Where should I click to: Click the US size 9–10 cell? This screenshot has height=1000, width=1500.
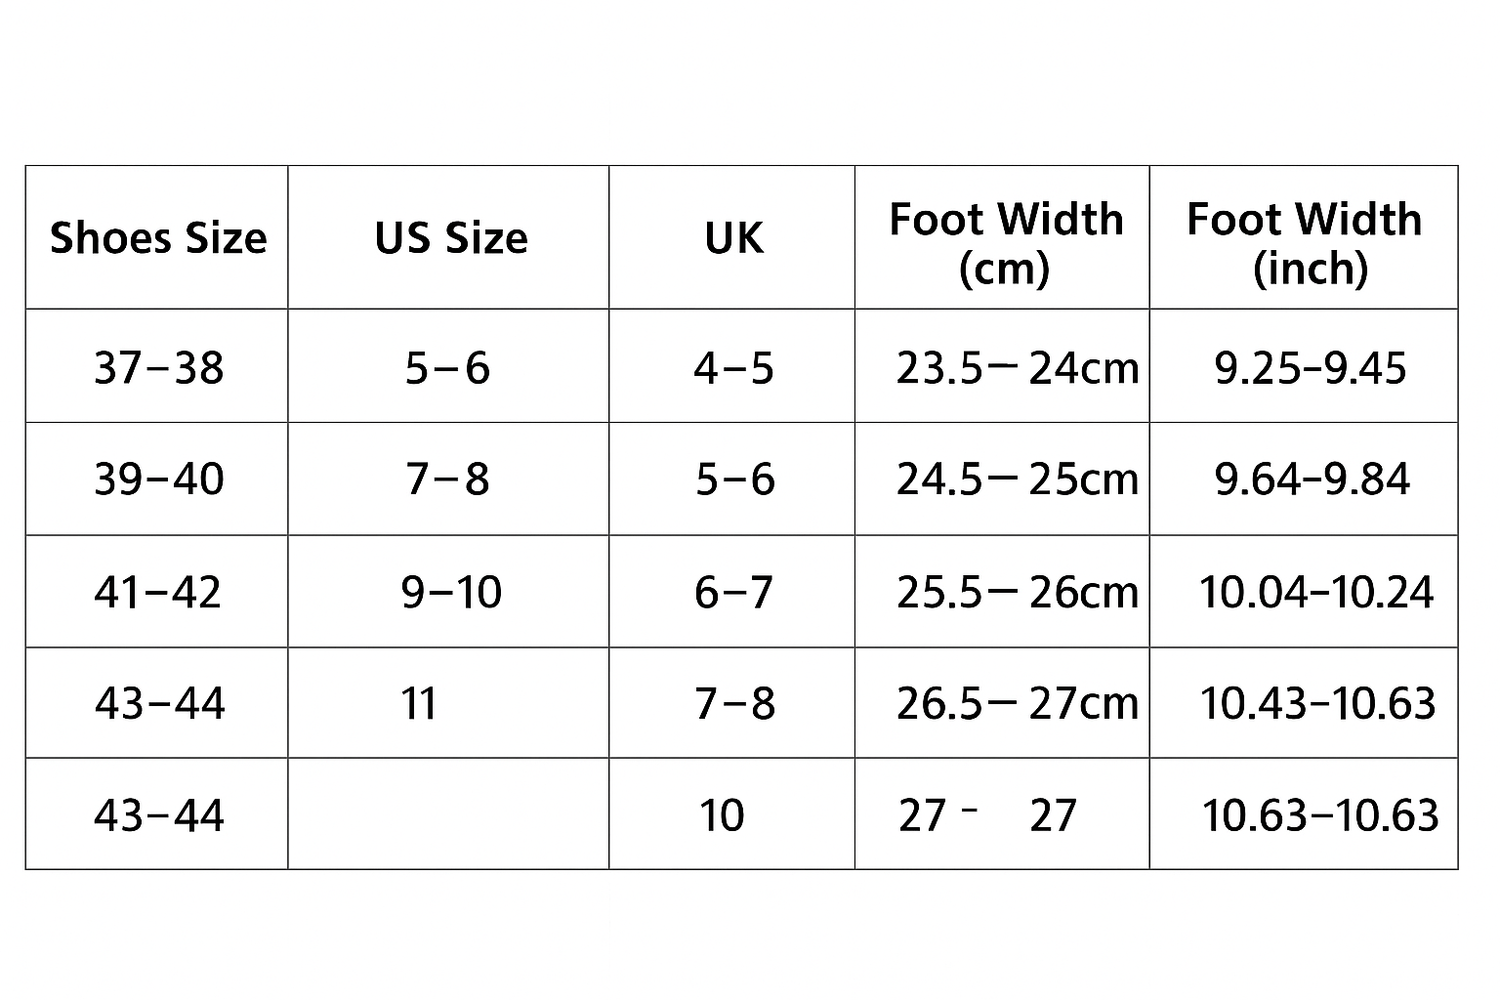[x=451, y=592]
